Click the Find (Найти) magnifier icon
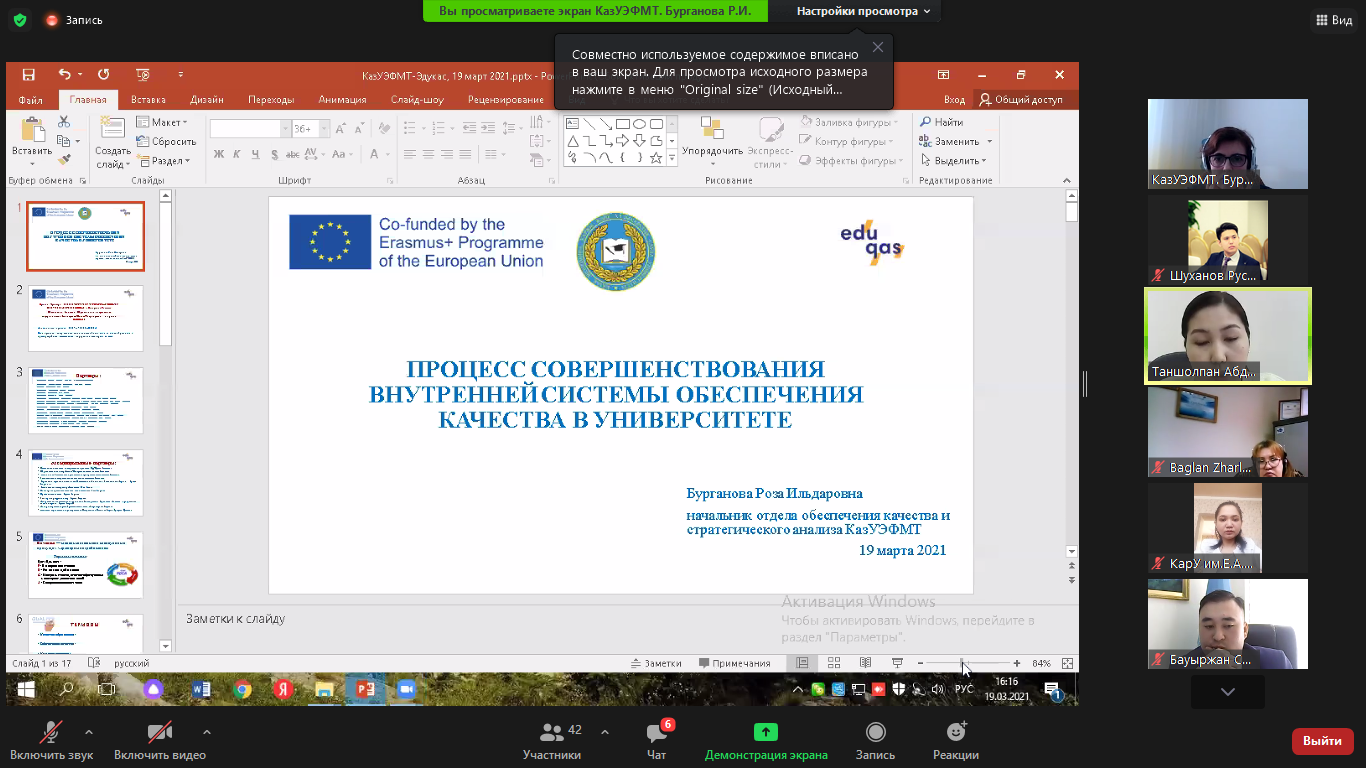Viewport: 1366px width, 768px height. 926,122
